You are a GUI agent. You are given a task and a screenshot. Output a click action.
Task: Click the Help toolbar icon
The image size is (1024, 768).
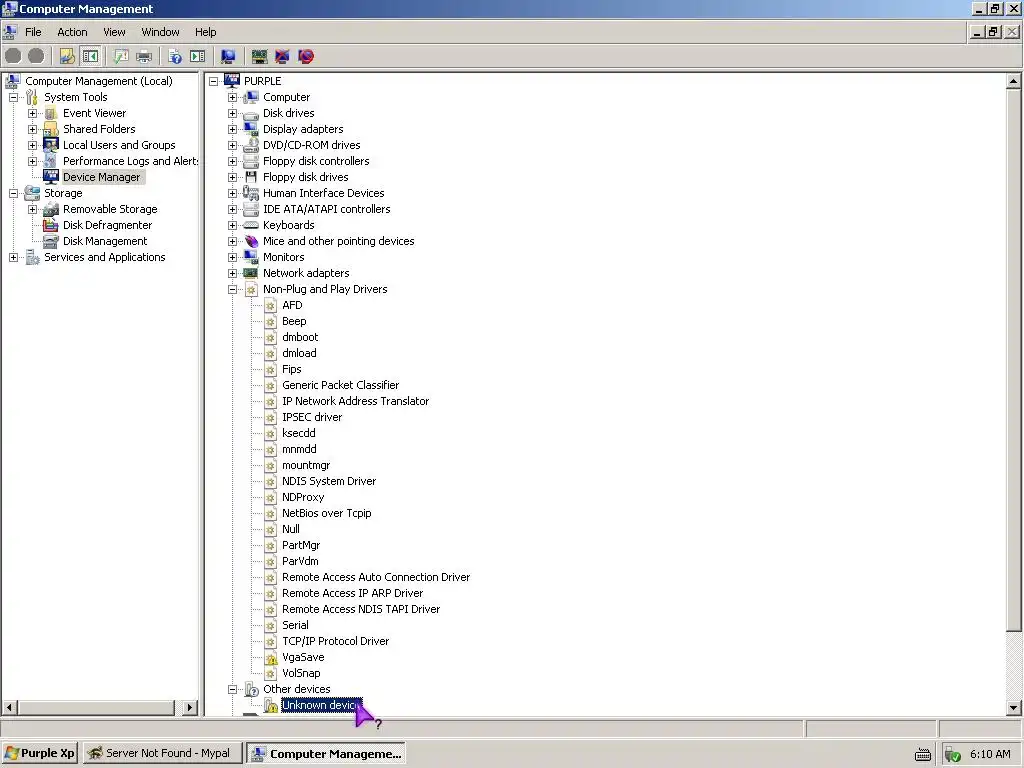coord(175,56)
